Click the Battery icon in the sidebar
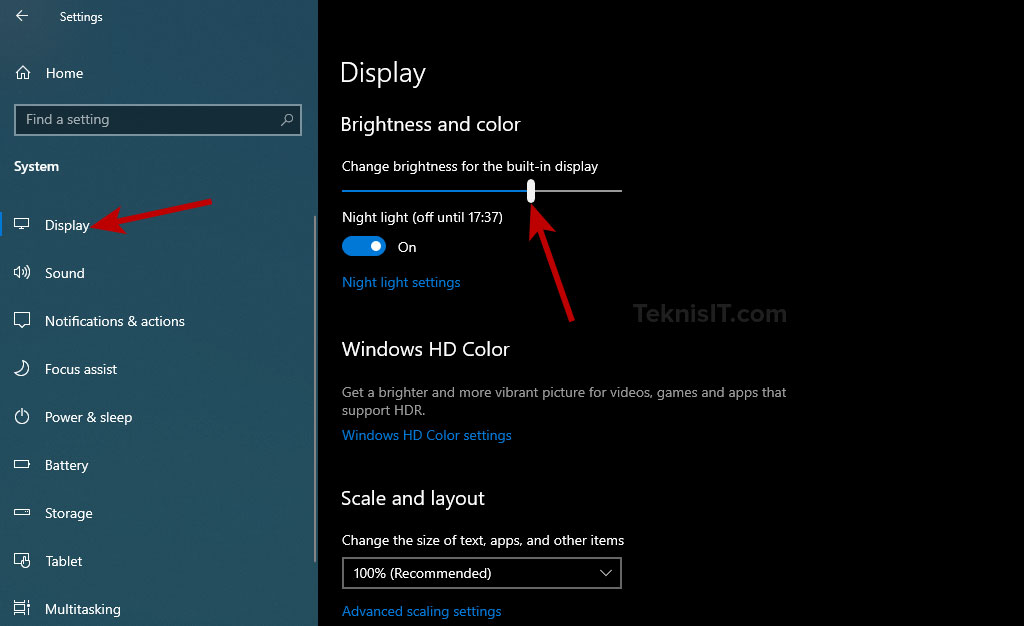1024x626 pixels. 21,465
